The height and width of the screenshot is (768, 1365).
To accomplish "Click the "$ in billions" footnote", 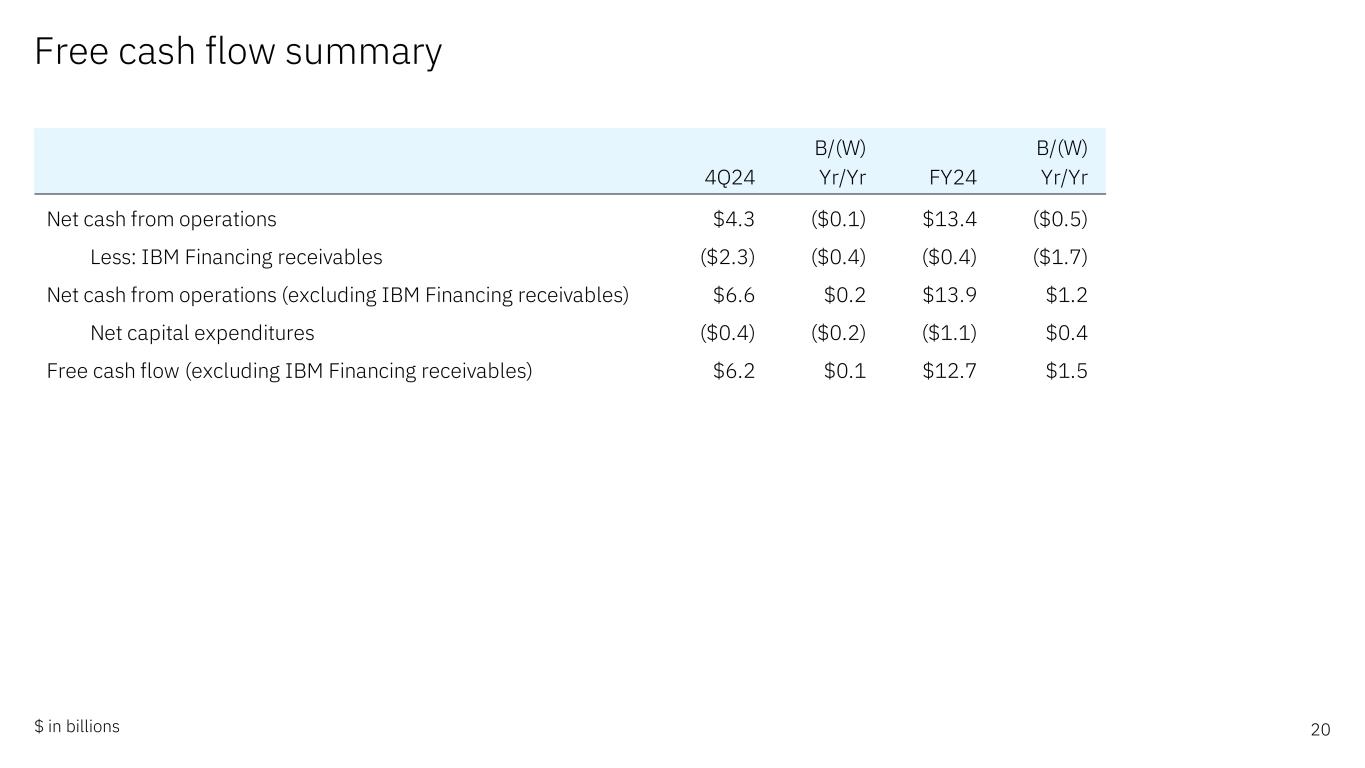I will [77, 727].
